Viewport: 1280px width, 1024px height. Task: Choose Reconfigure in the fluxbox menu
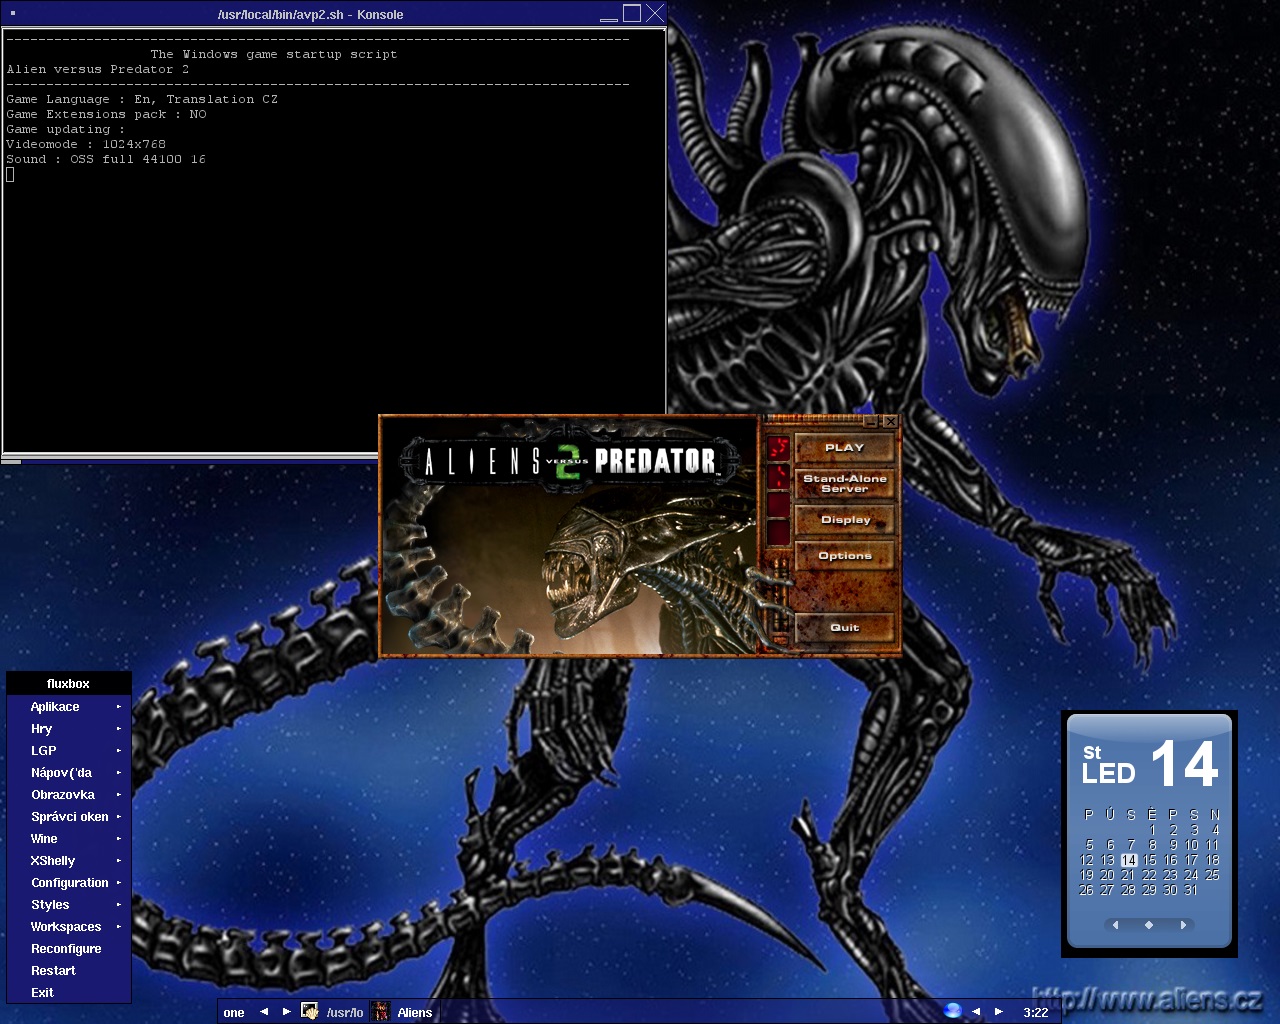pos(68,949)
